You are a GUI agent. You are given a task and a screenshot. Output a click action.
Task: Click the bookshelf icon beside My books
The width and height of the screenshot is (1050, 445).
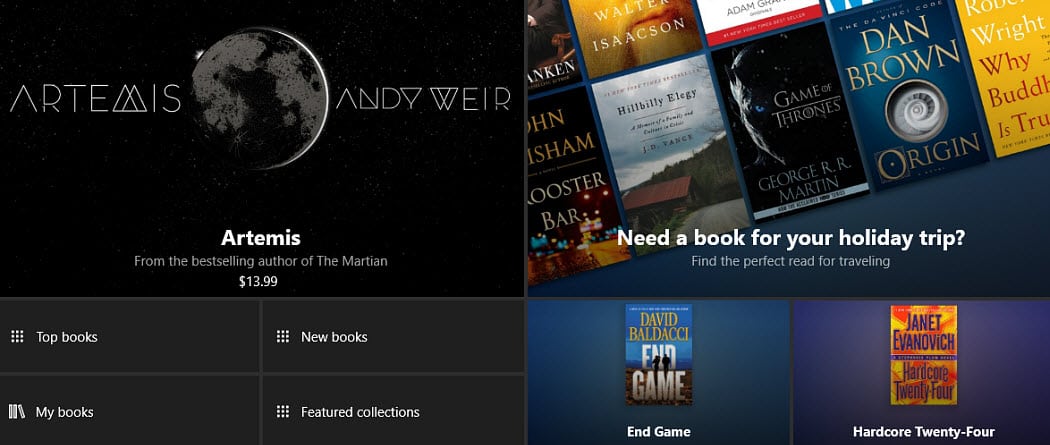click(17, 412)
